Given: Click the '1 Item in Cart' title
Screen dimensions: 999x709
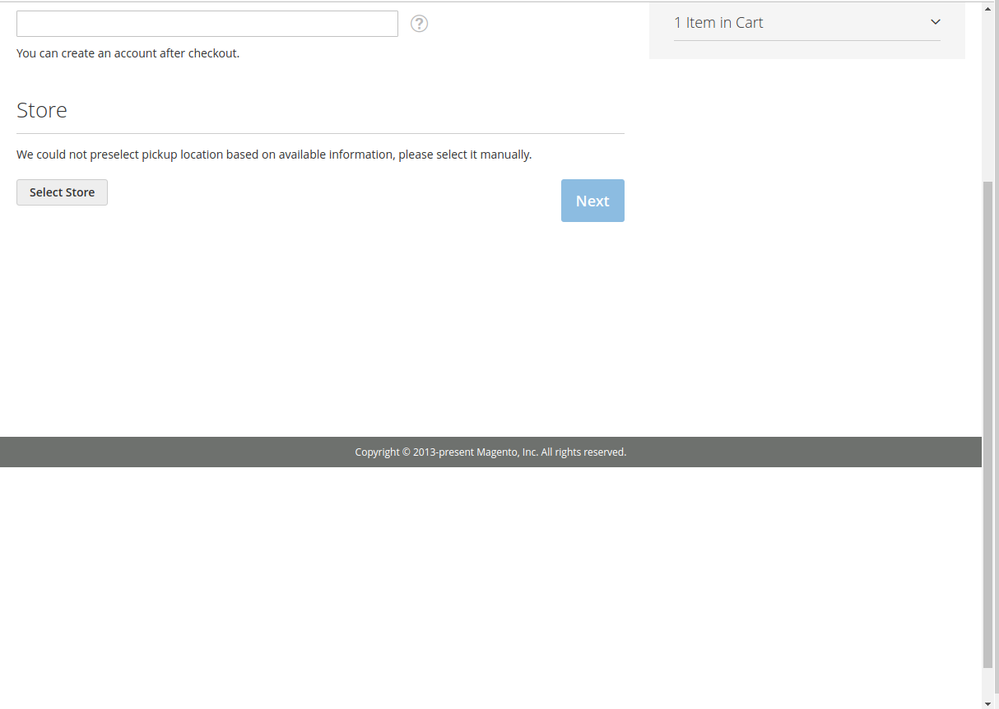Looking at the screenshot, I should (718, 23).
